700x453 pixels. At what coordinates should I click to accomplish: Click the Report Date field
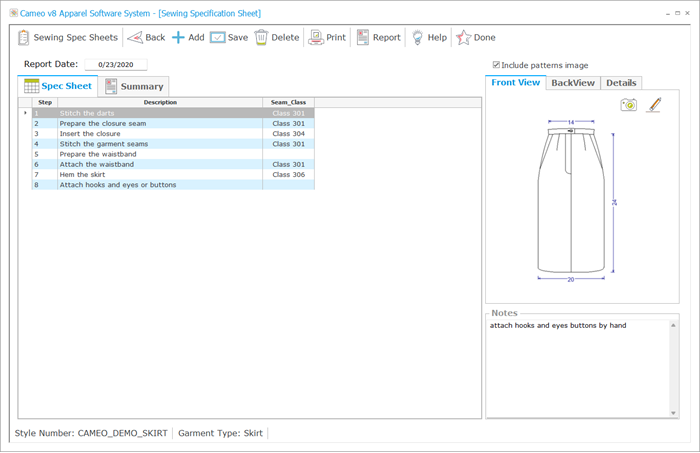tap(115, 64)
